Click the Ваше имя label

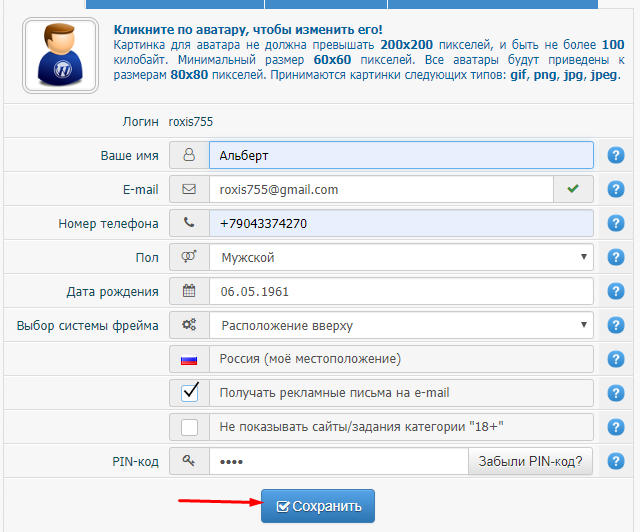pos(129,156)
